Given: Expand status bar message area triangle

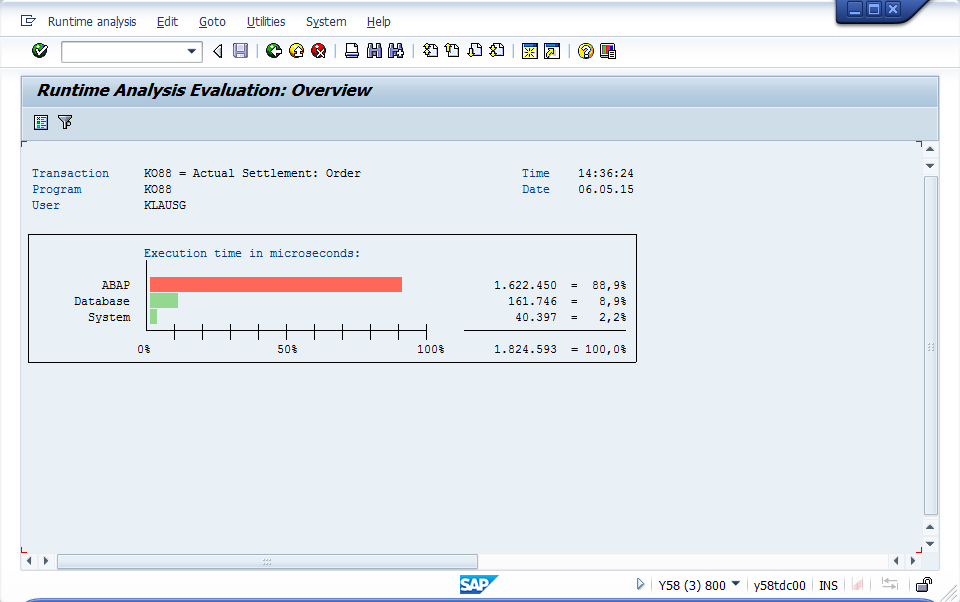Looking at the screenshot, I should pyautogui.click(x=640, y=584).
